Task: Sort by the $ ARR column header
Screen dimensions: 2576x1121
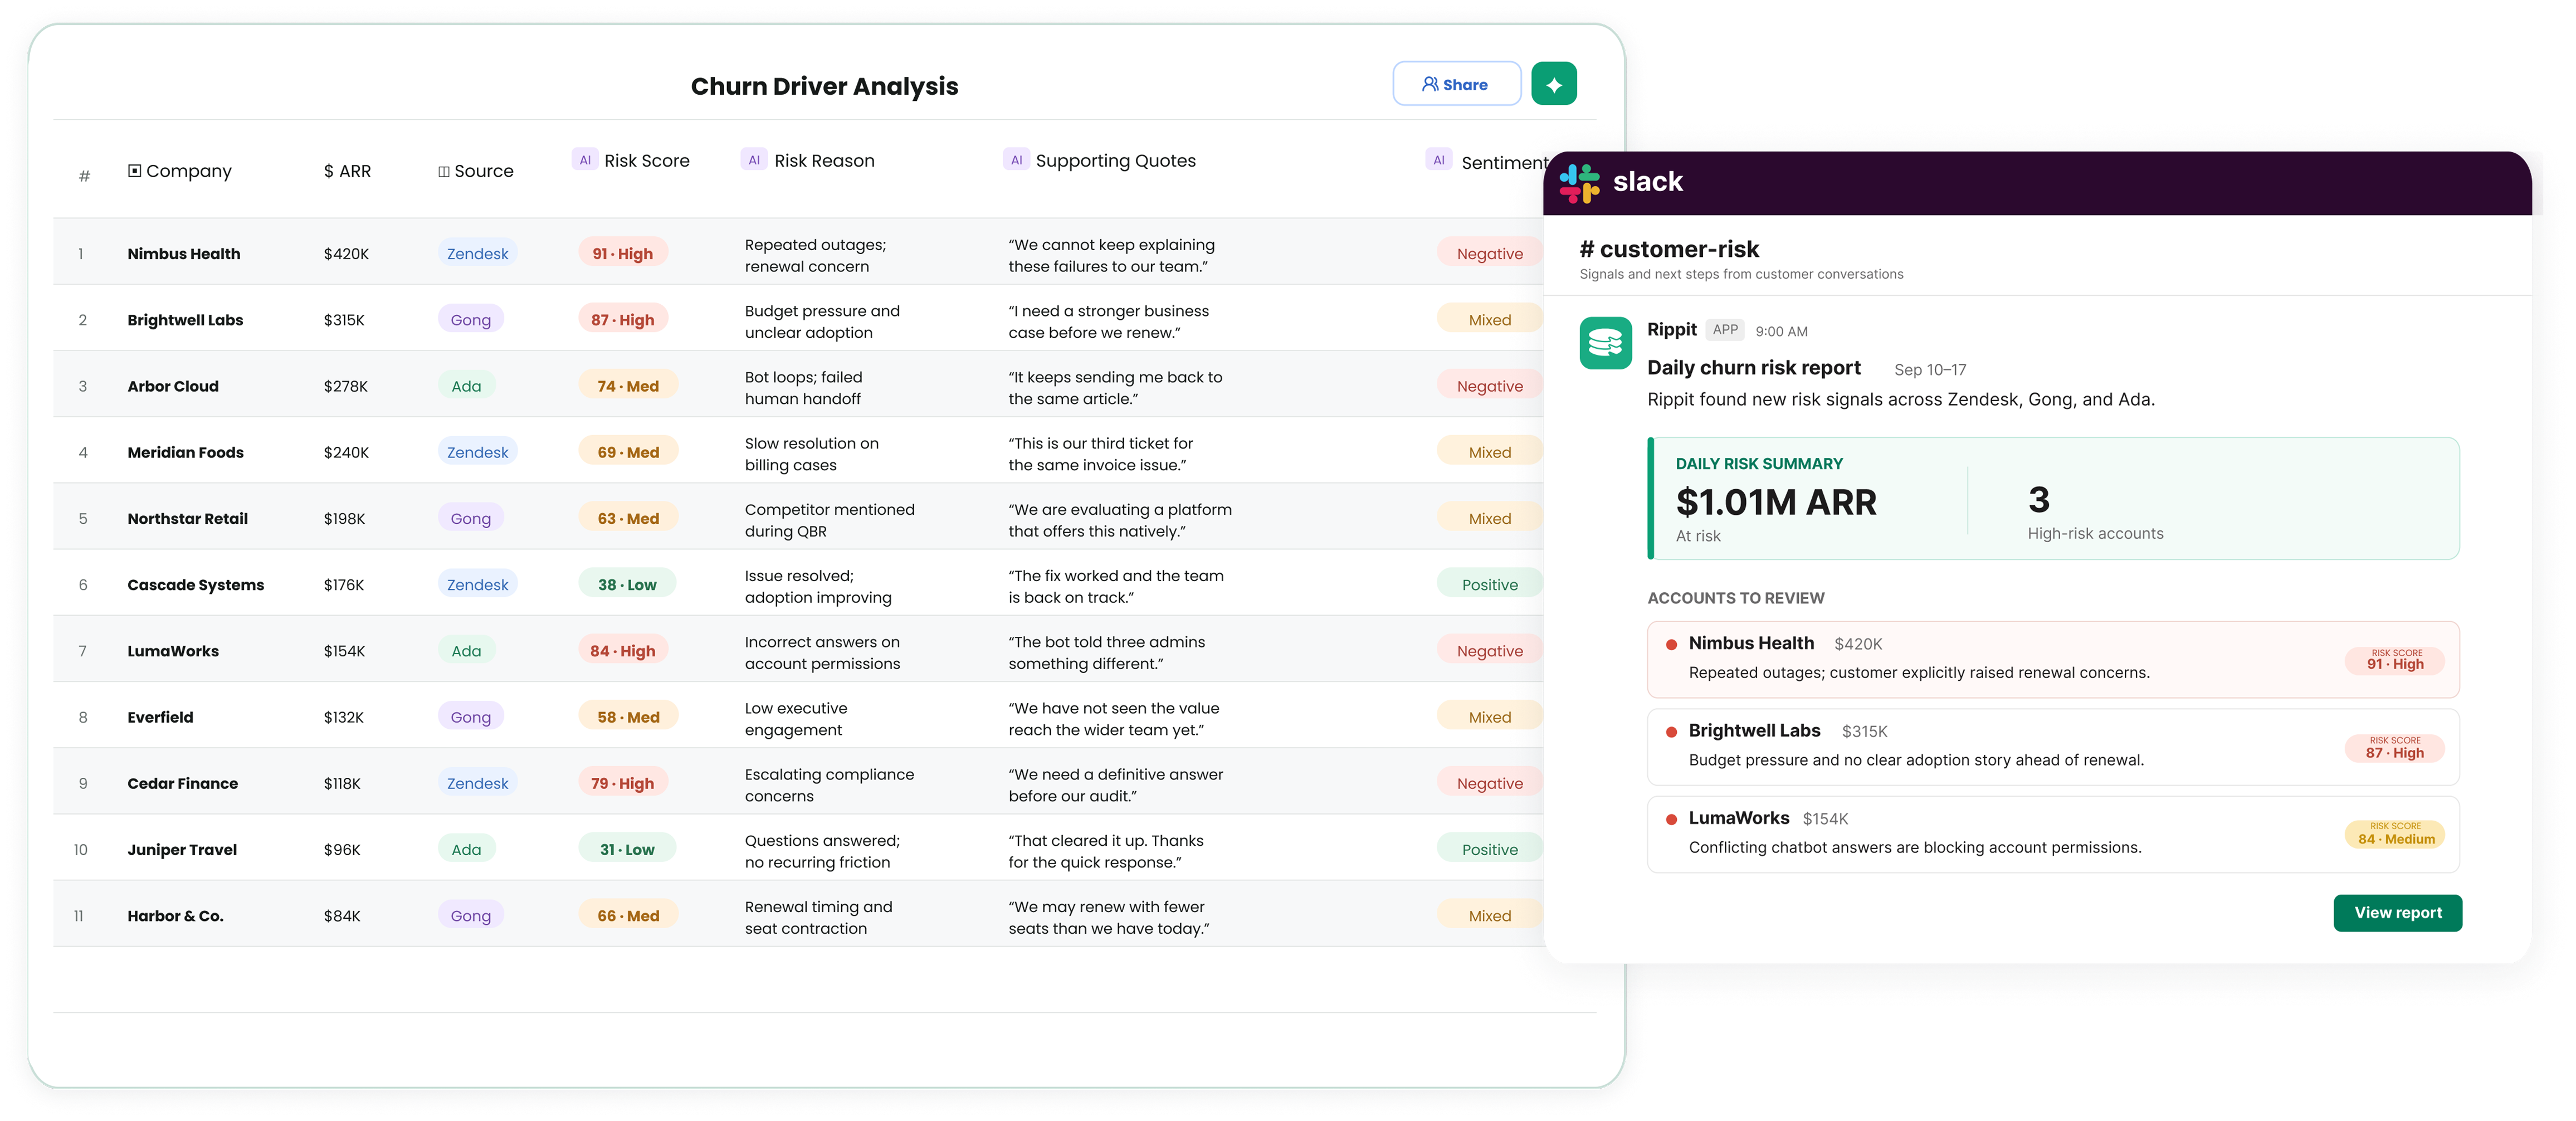Action: [347, 171]
